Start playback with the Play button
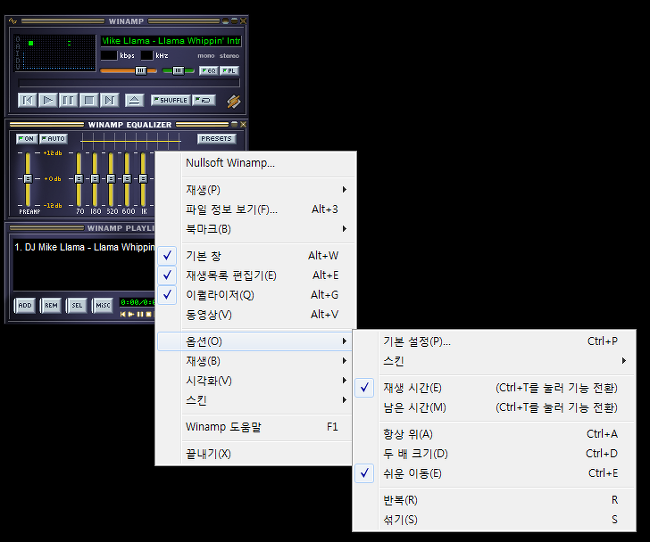Screen dimensions: 650x542 [x=48, y=100]
